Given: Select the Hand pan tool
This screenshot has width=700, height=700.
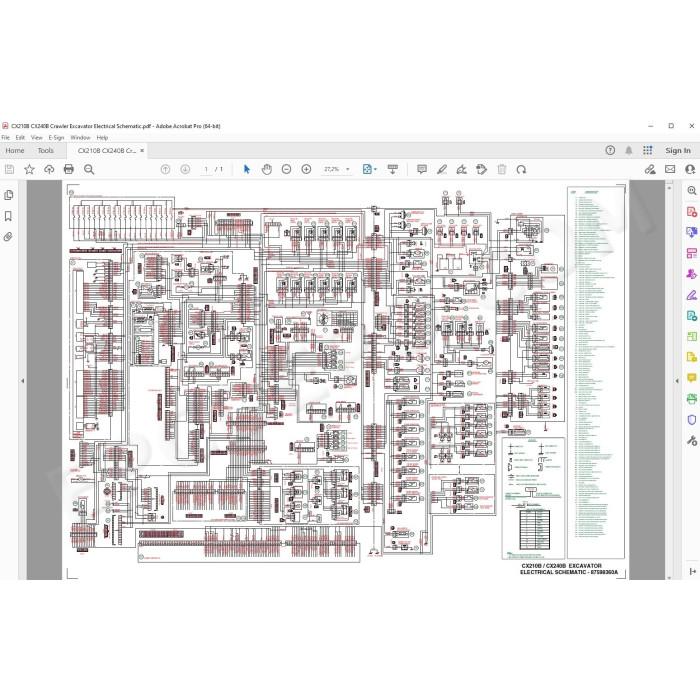Looking at the screenshot, I should 267,169.
